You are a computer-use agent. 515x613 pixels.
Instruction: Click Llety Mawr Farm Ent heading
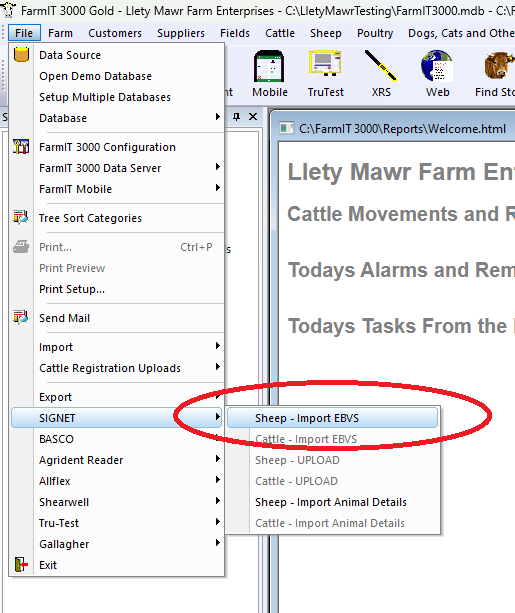coord(401,172)
